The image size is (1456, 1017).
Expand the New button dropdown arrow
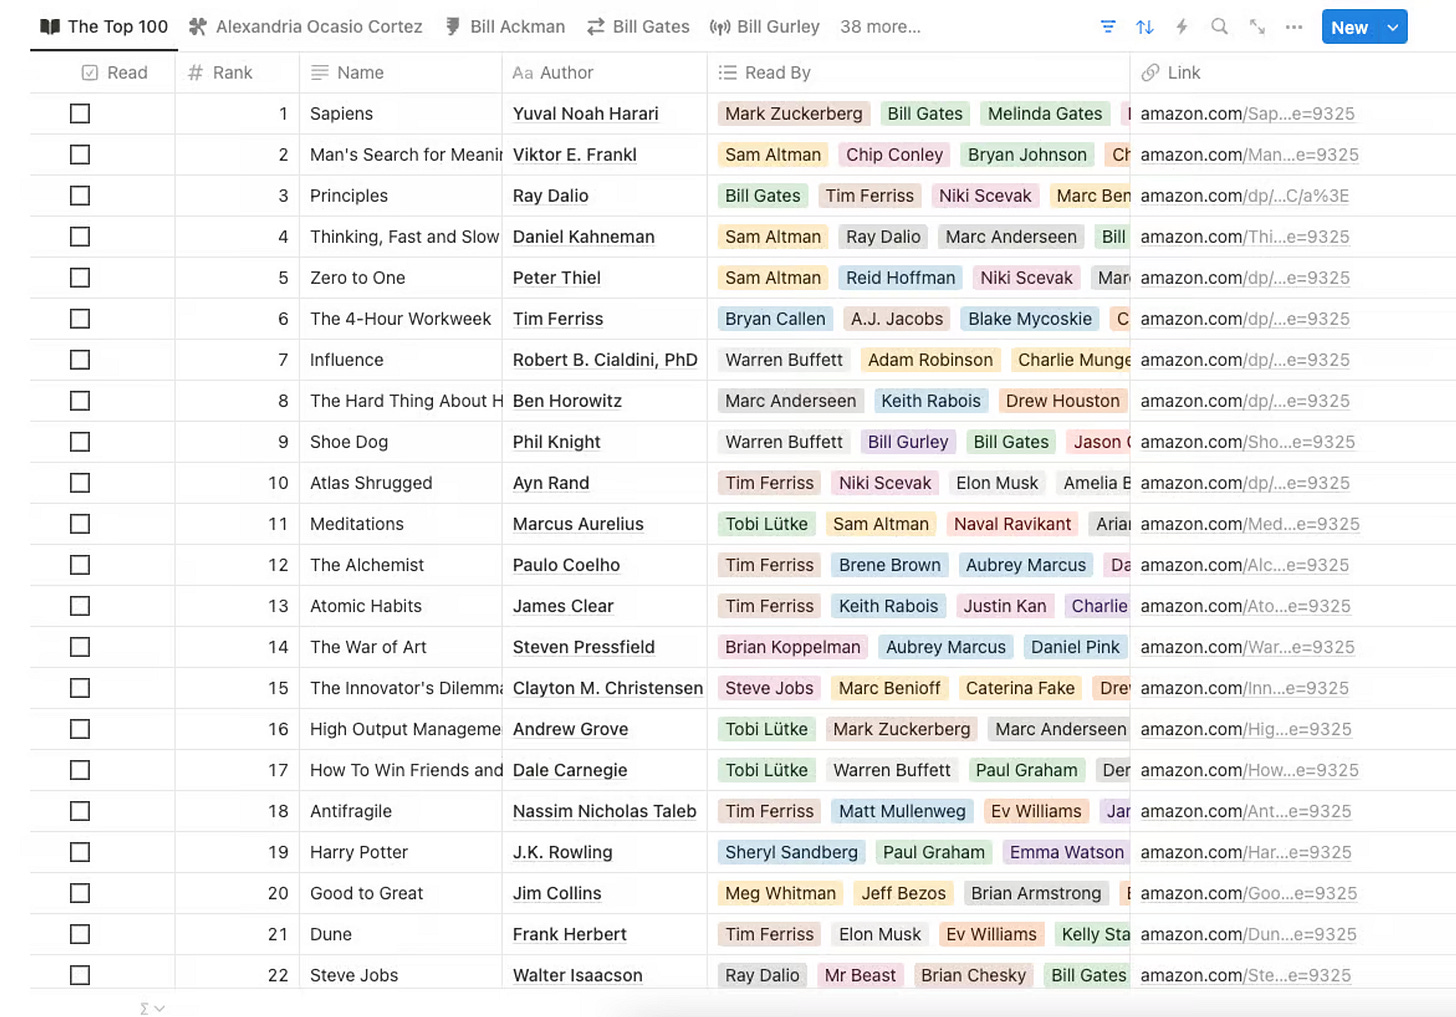click(1393, 27)
